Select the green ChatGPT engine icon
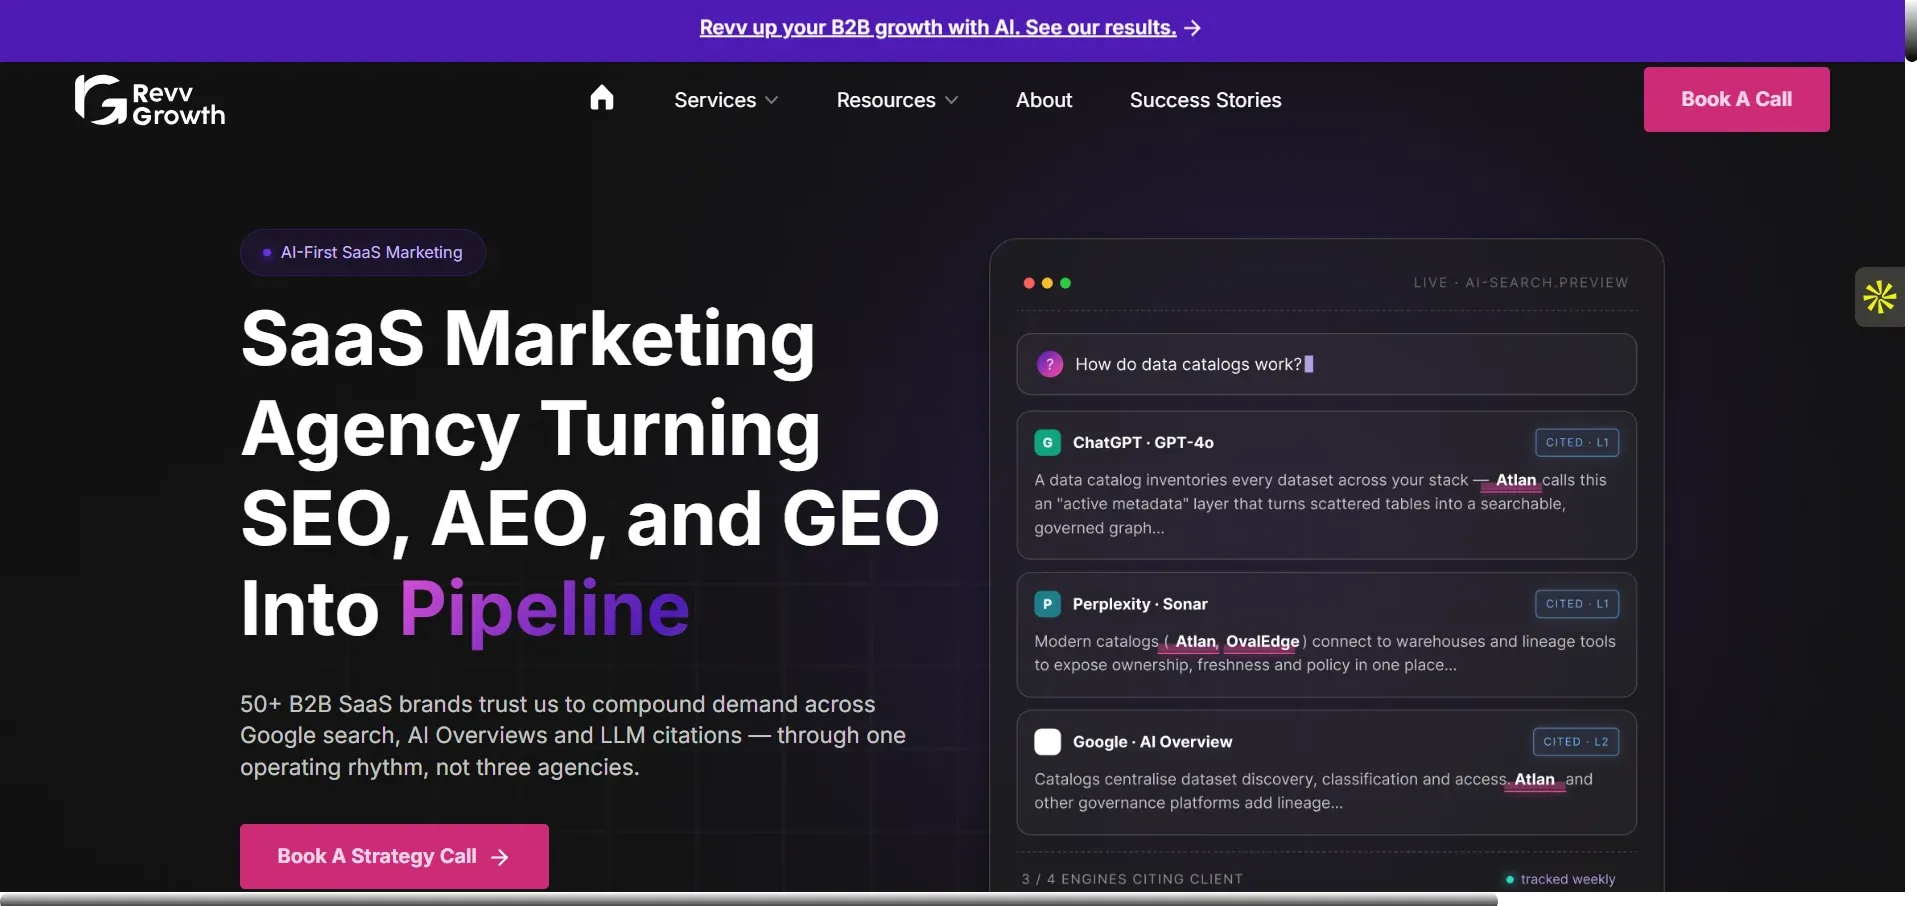This screenshot has height=906, width=1917. click(x=1047, y=442)
